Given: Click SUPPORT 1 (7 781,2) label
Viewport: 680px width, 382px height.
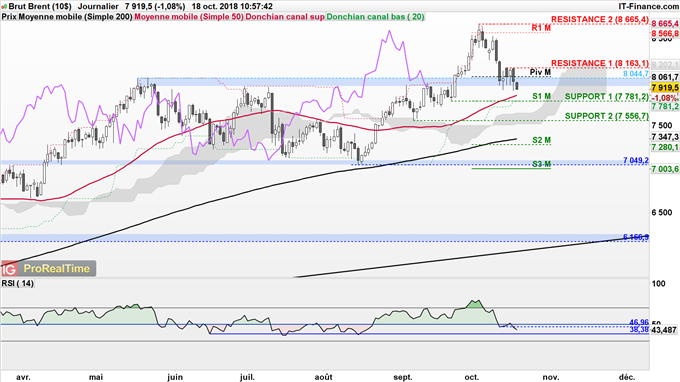Looking at the screenshot, I should click(607, 97).
